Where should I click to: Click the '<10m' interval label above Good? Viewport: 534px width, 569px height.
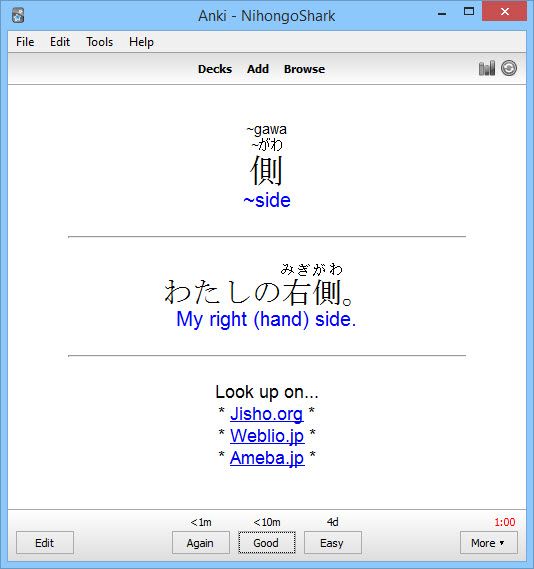267,522
